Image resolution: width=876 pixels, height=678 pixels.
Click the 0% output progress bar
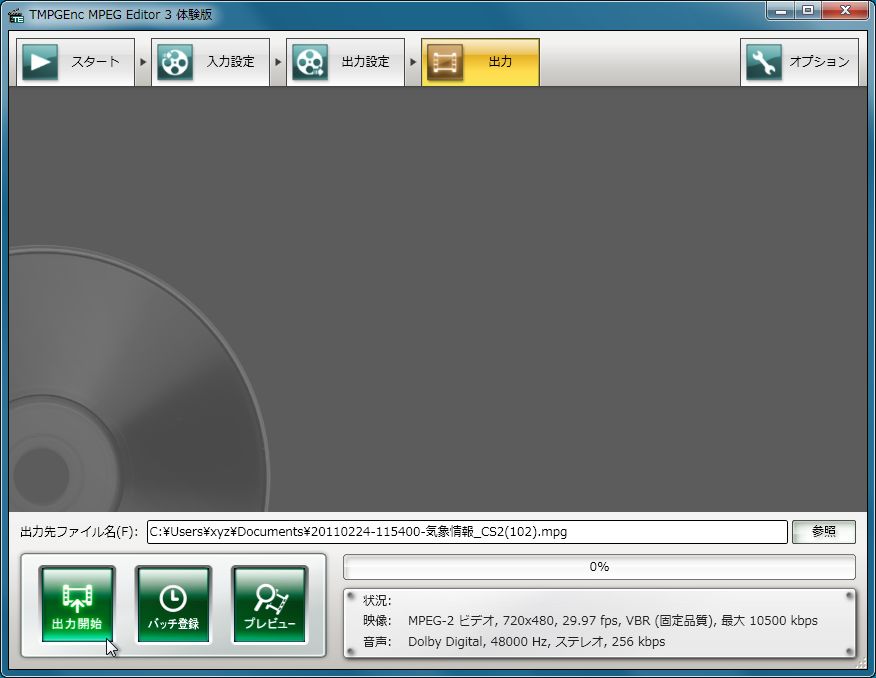[x=599, y=567]
